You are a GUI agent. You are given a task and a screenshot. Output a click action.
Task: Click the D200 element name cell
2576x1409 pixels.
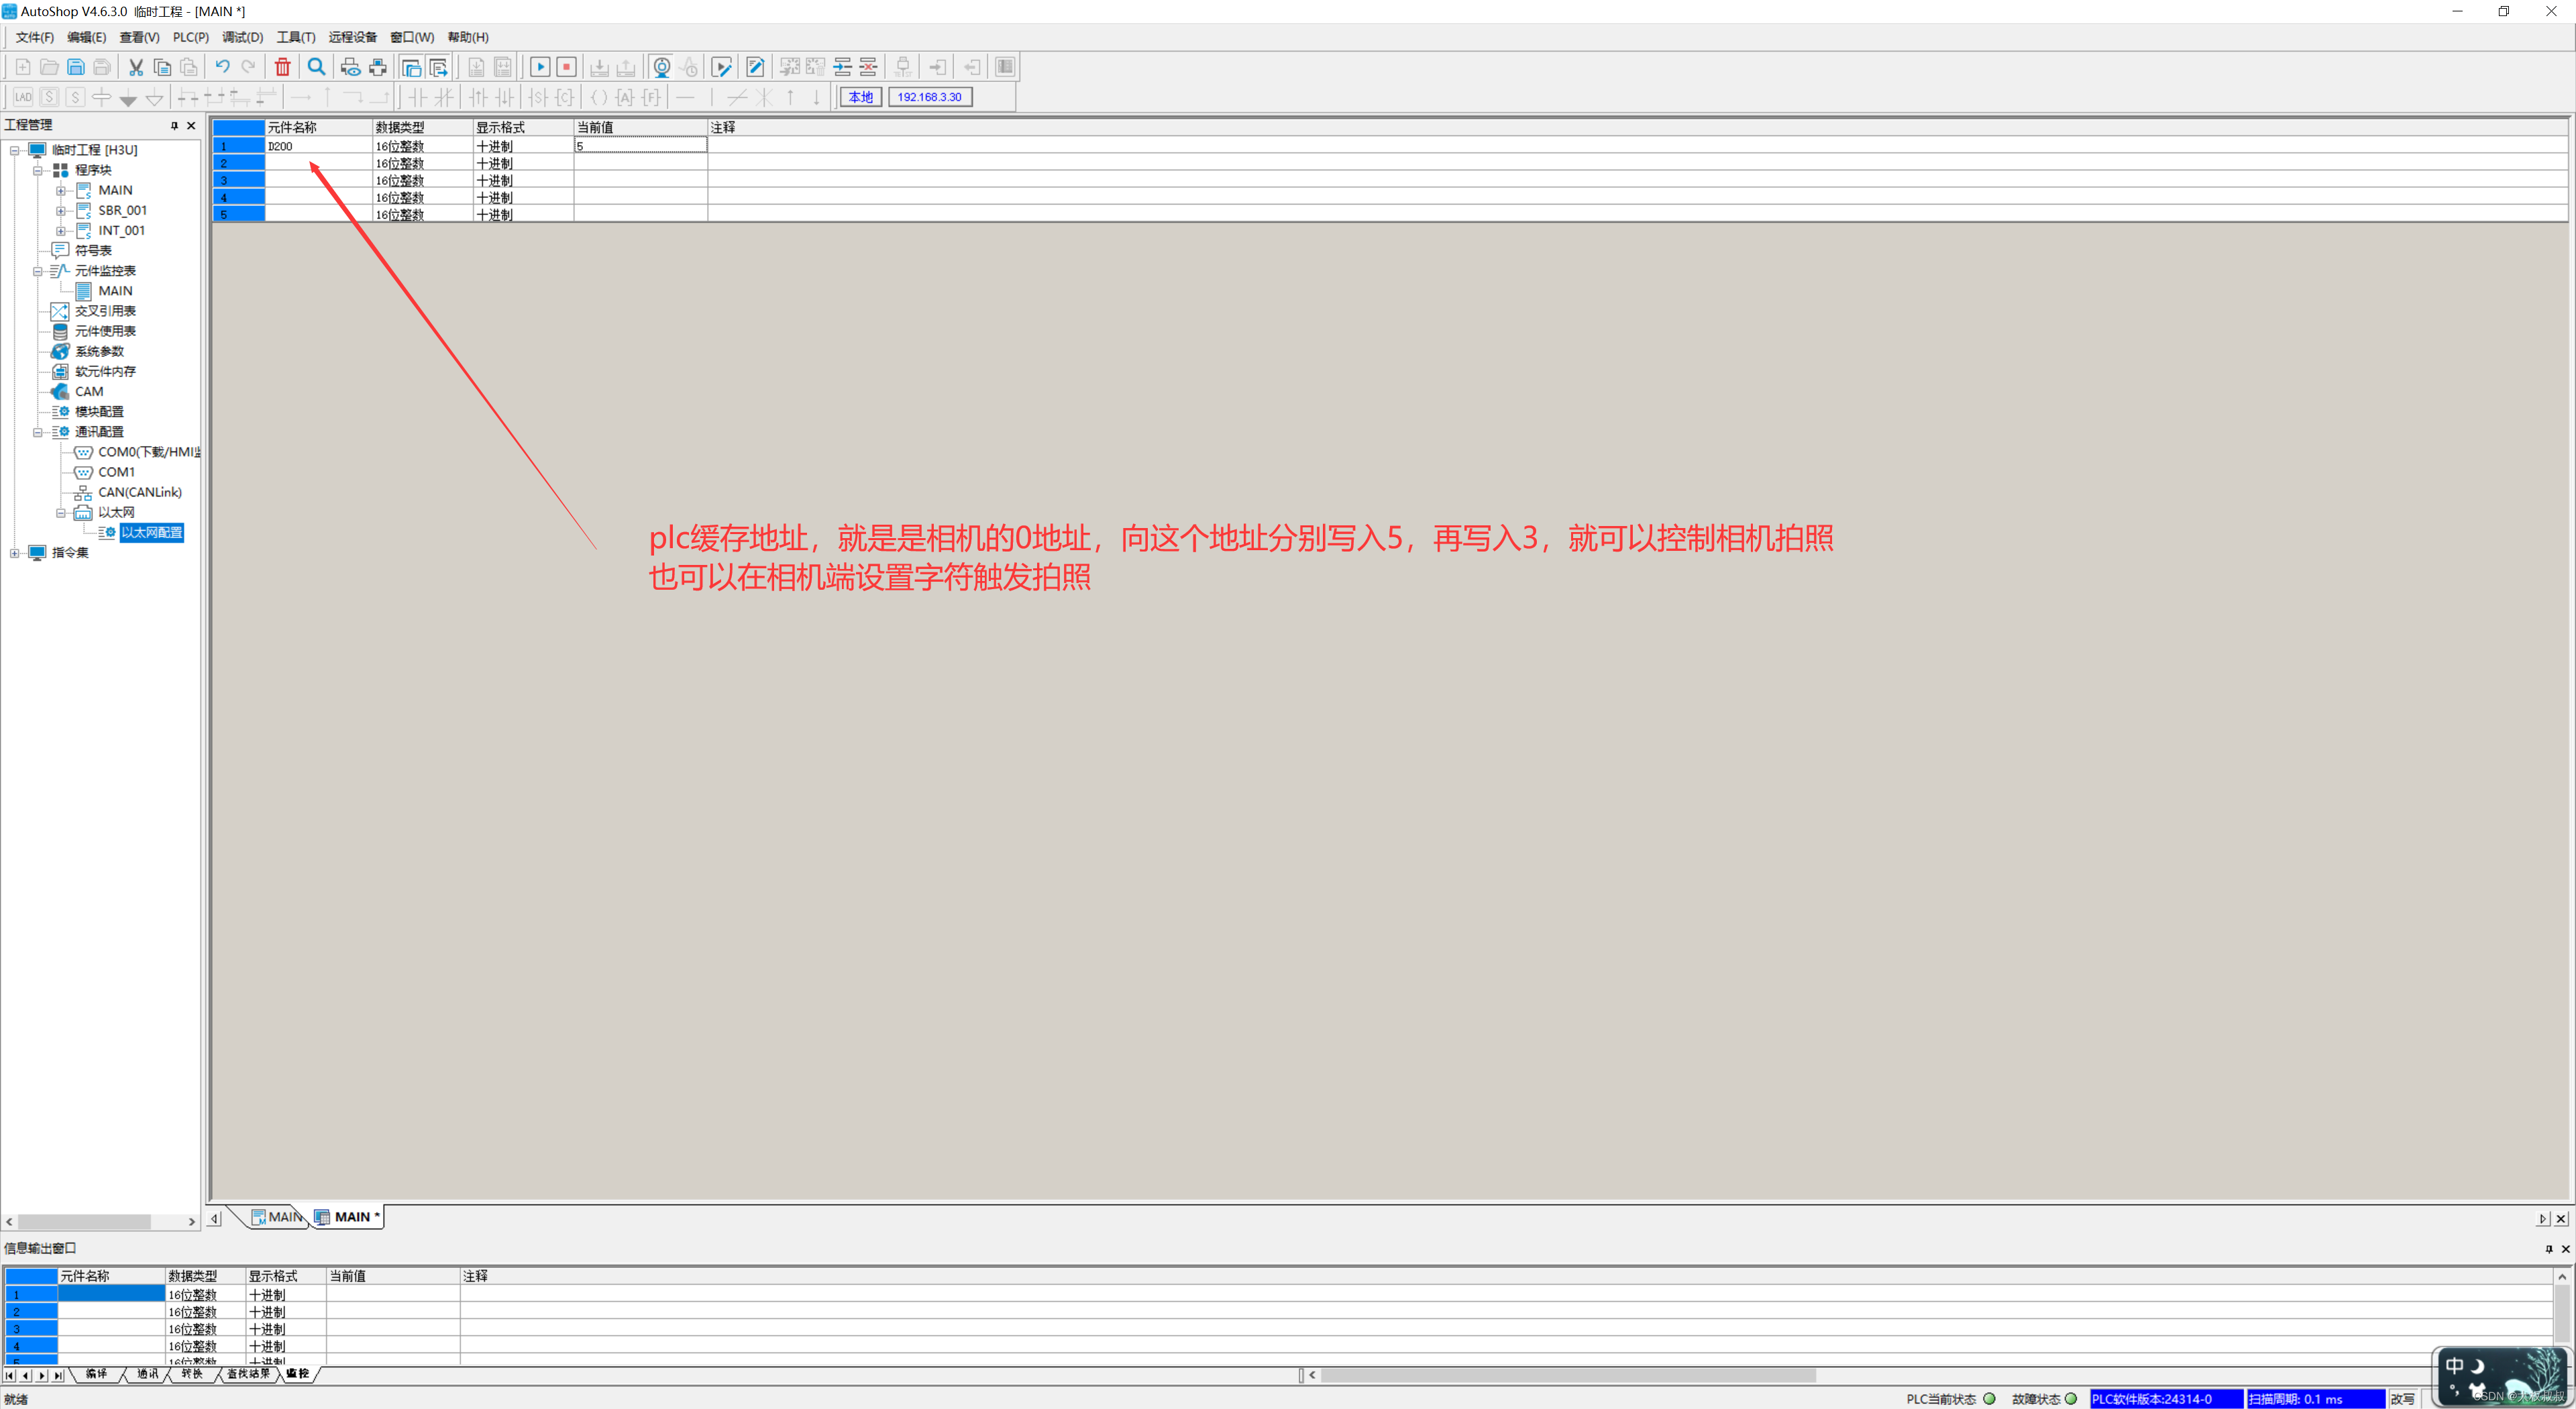318,146
